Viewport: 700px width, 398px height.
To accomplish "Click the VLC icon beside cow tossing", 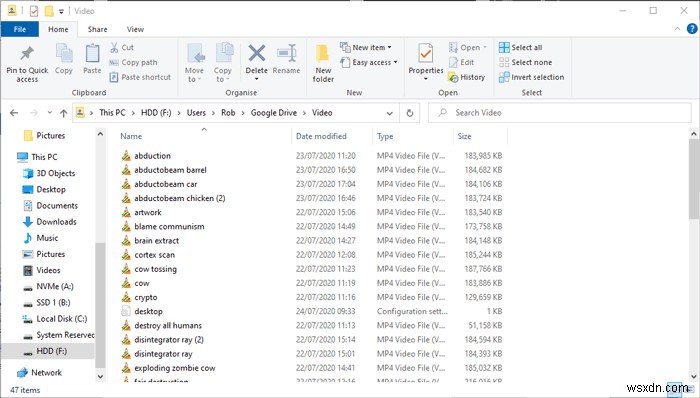I will coord(126,269).
